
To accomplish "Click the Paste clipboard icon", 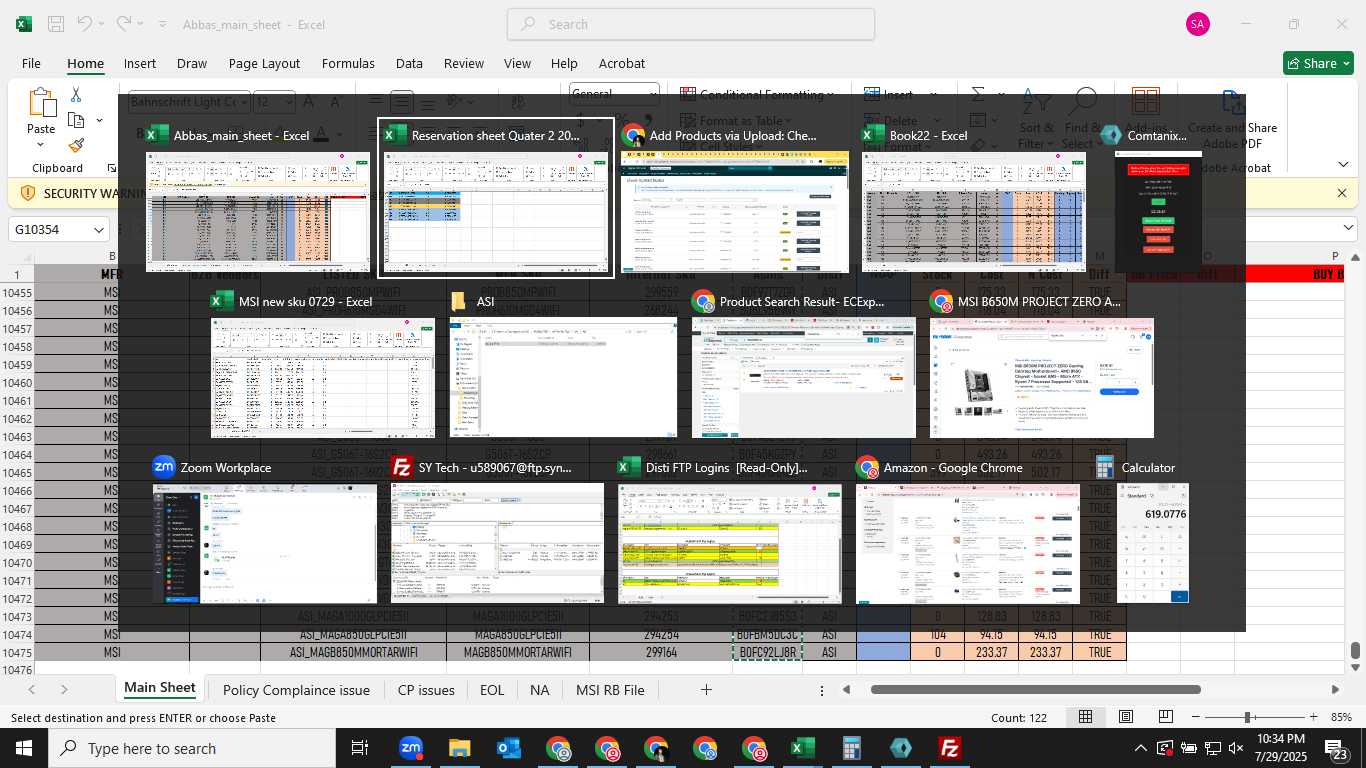I will pos(41,104).
